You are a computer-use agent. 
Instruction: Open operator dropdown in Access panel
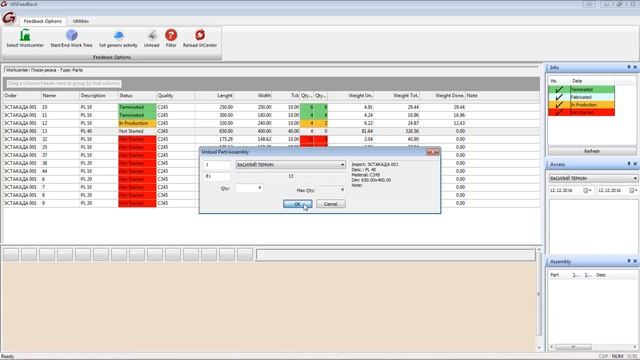pos(635,179)
